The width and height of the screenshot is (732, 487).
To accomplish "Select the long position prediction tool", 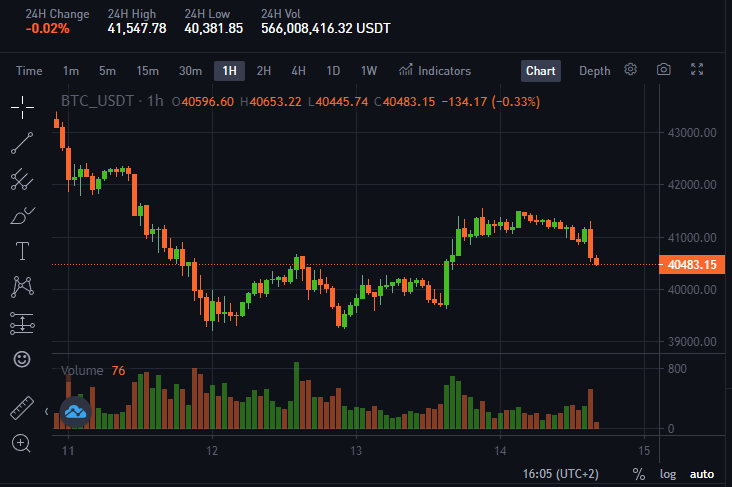I will [x=22, y=323].
